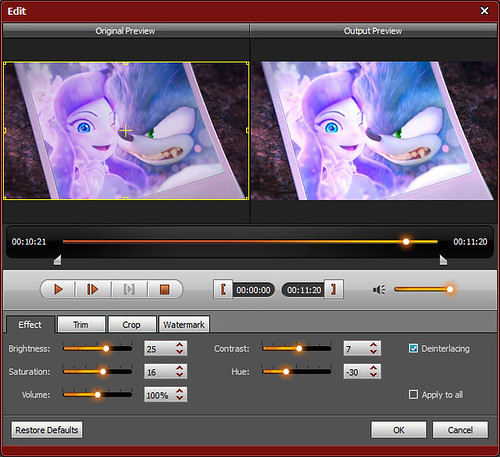Decrease the Saturation value with down arrow
This screenshot has width=500, height=457.
[x=180, y=375]
